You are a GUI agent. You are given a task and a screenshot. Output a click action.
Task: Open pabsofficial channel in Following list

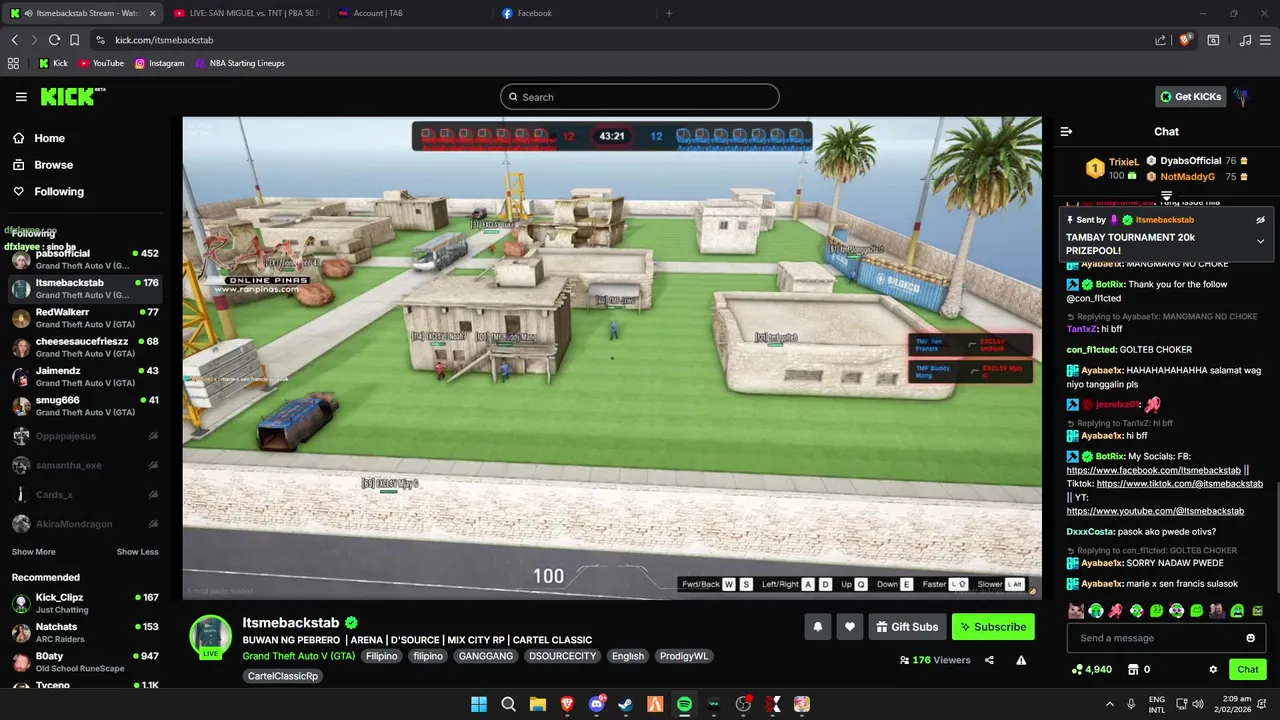pos(85,259)
